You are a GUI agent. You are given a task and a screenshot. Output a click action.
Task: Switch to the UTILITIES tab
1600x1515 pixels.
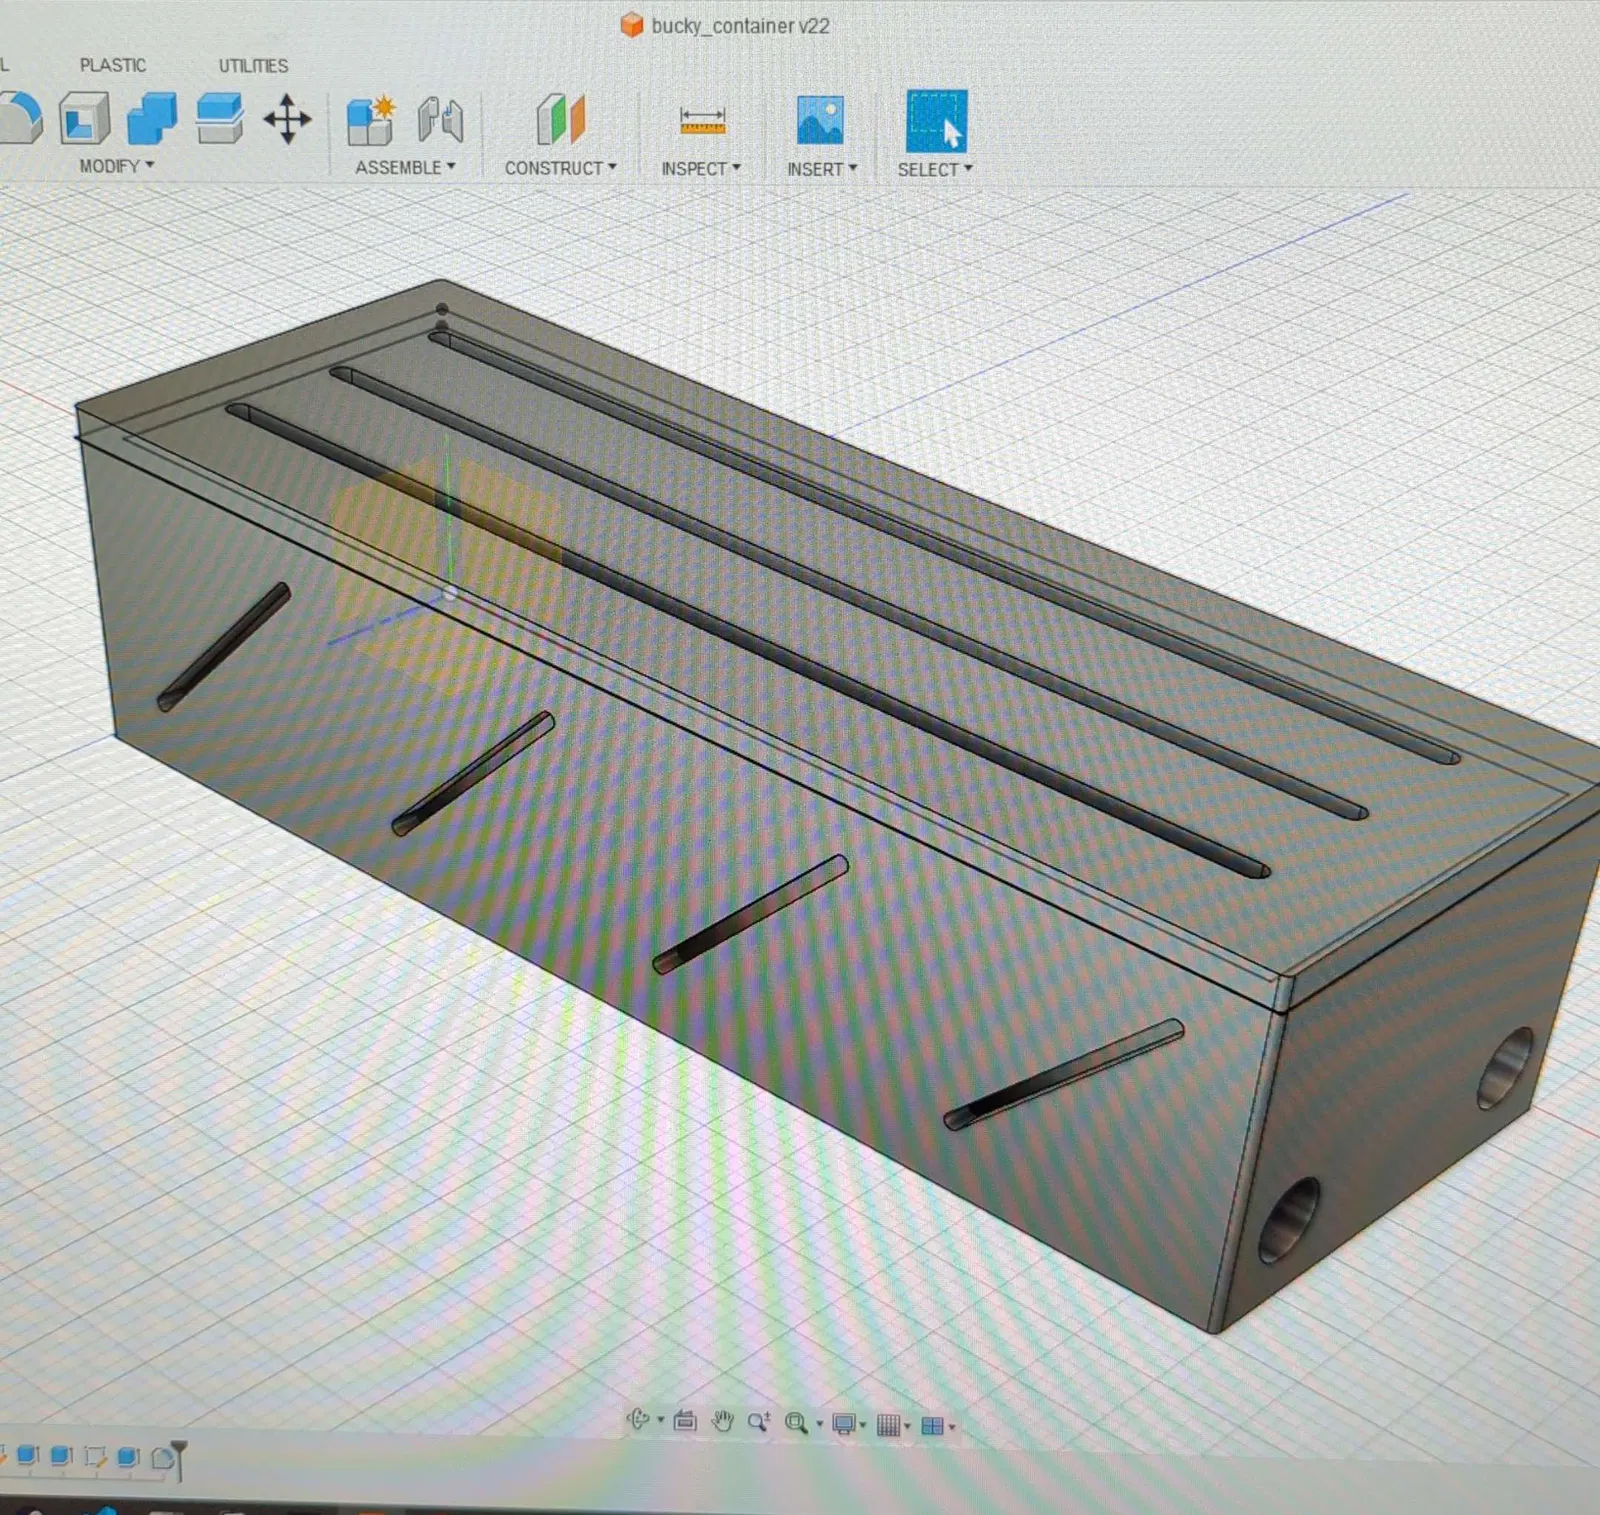click(x=253, y=66)
